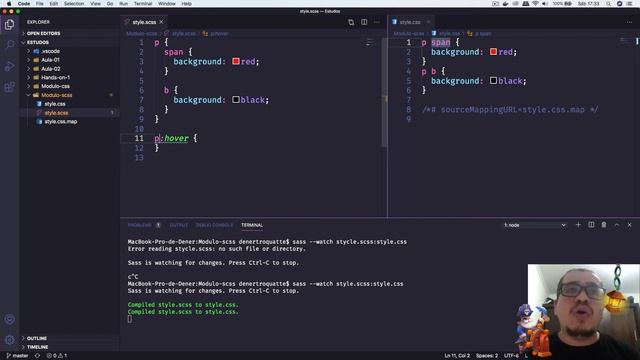Expand the Hands-on-1 folder
Viewport: 640px width, 360px height.
click(69, 78)
